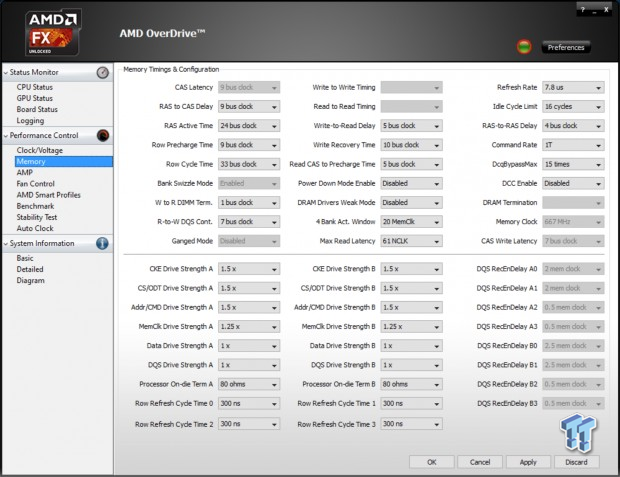Click the Status Monitor gauge icon
This screenshot has width=620, height=477.
[x=102, y=72]
